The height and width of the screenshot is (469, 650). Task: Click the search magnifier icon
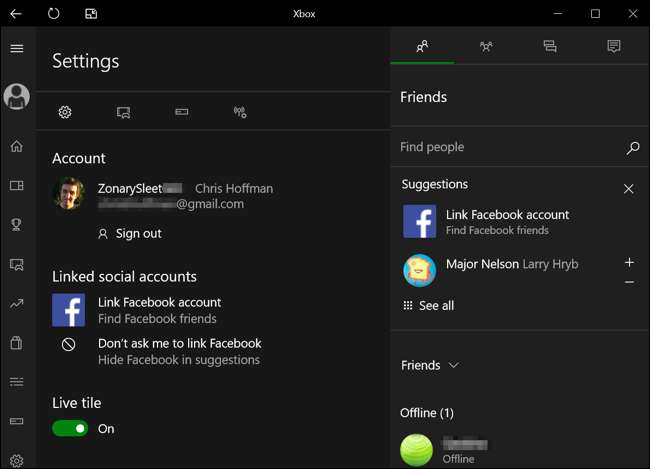click(x=633, y=148)
